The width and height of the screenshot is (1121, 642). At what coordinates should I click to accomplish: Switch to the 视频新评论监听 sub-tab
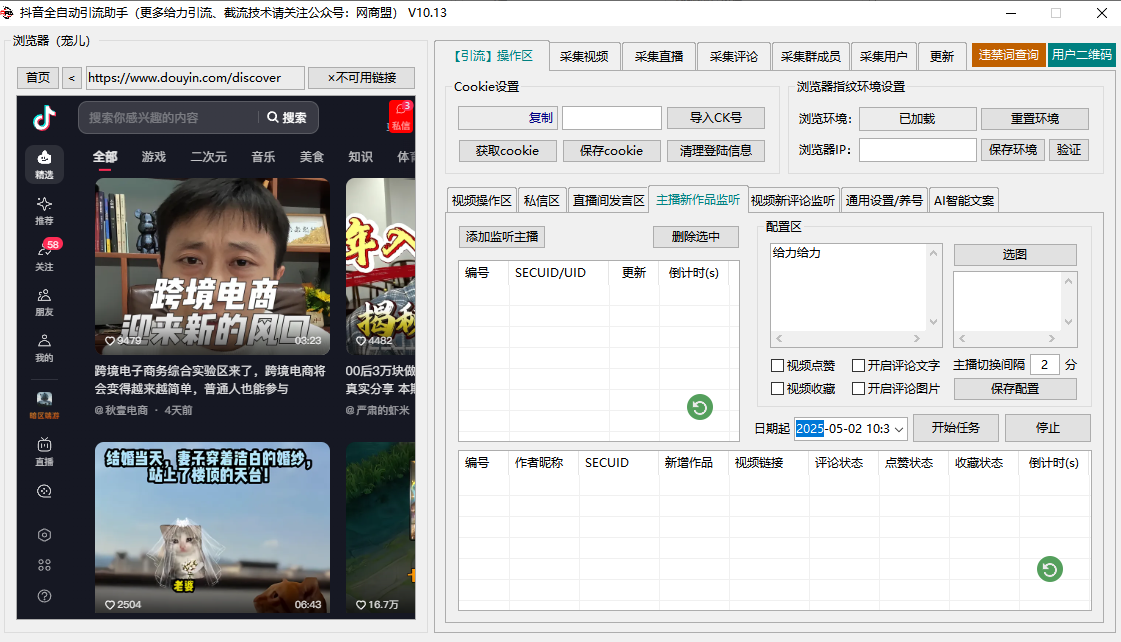[792, 201]
